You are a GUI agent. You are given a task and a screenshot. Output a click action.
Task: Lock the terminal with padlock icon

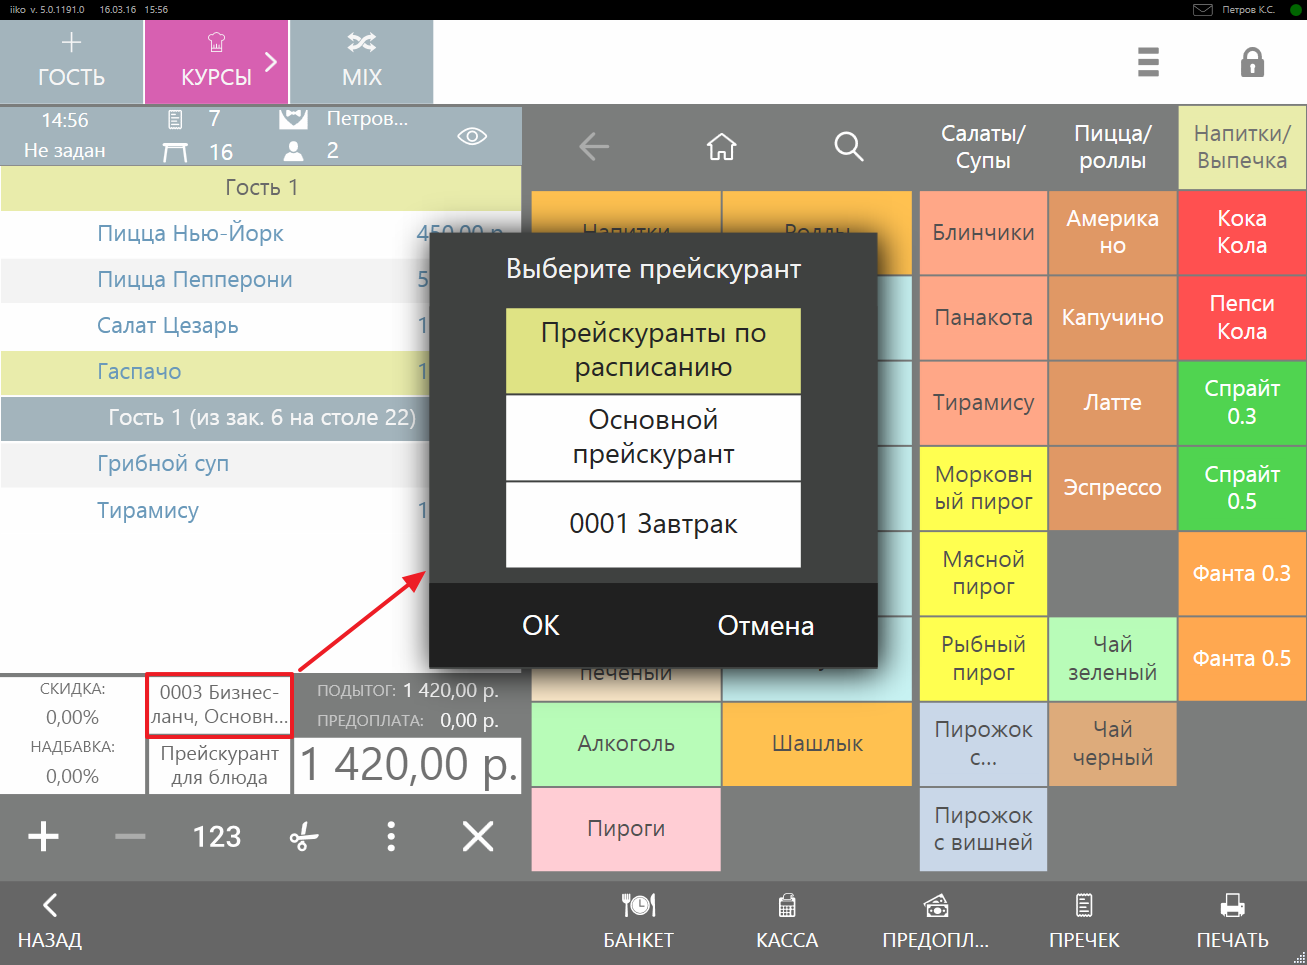pos(1252,62)
